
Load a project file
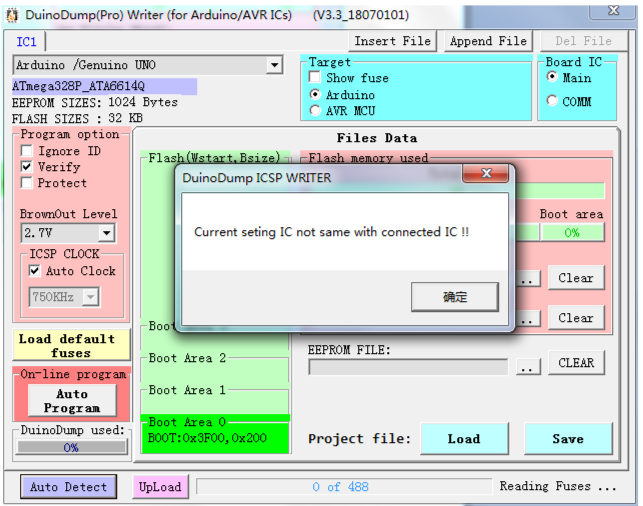(x=464, y=439)
